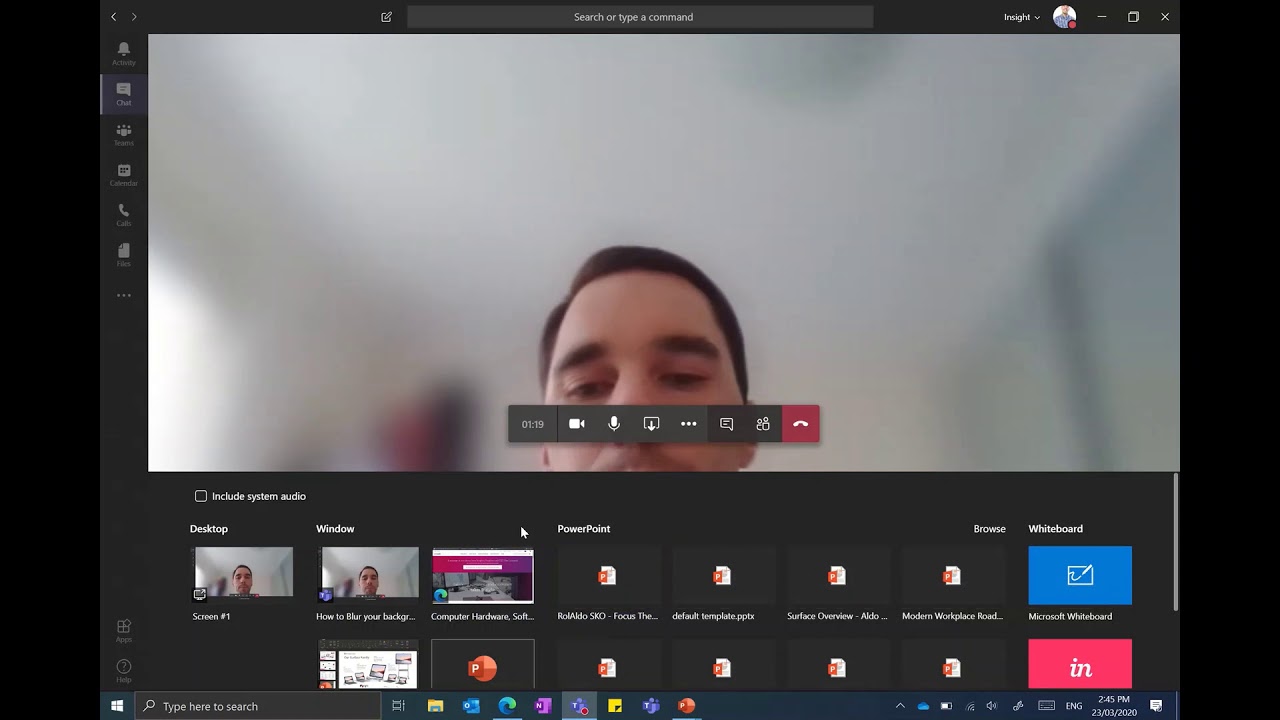Viewport: 1280px width, 720px height.
Task: Open PowerPoint from the taskbar
Action: click(x=686, y=706)
